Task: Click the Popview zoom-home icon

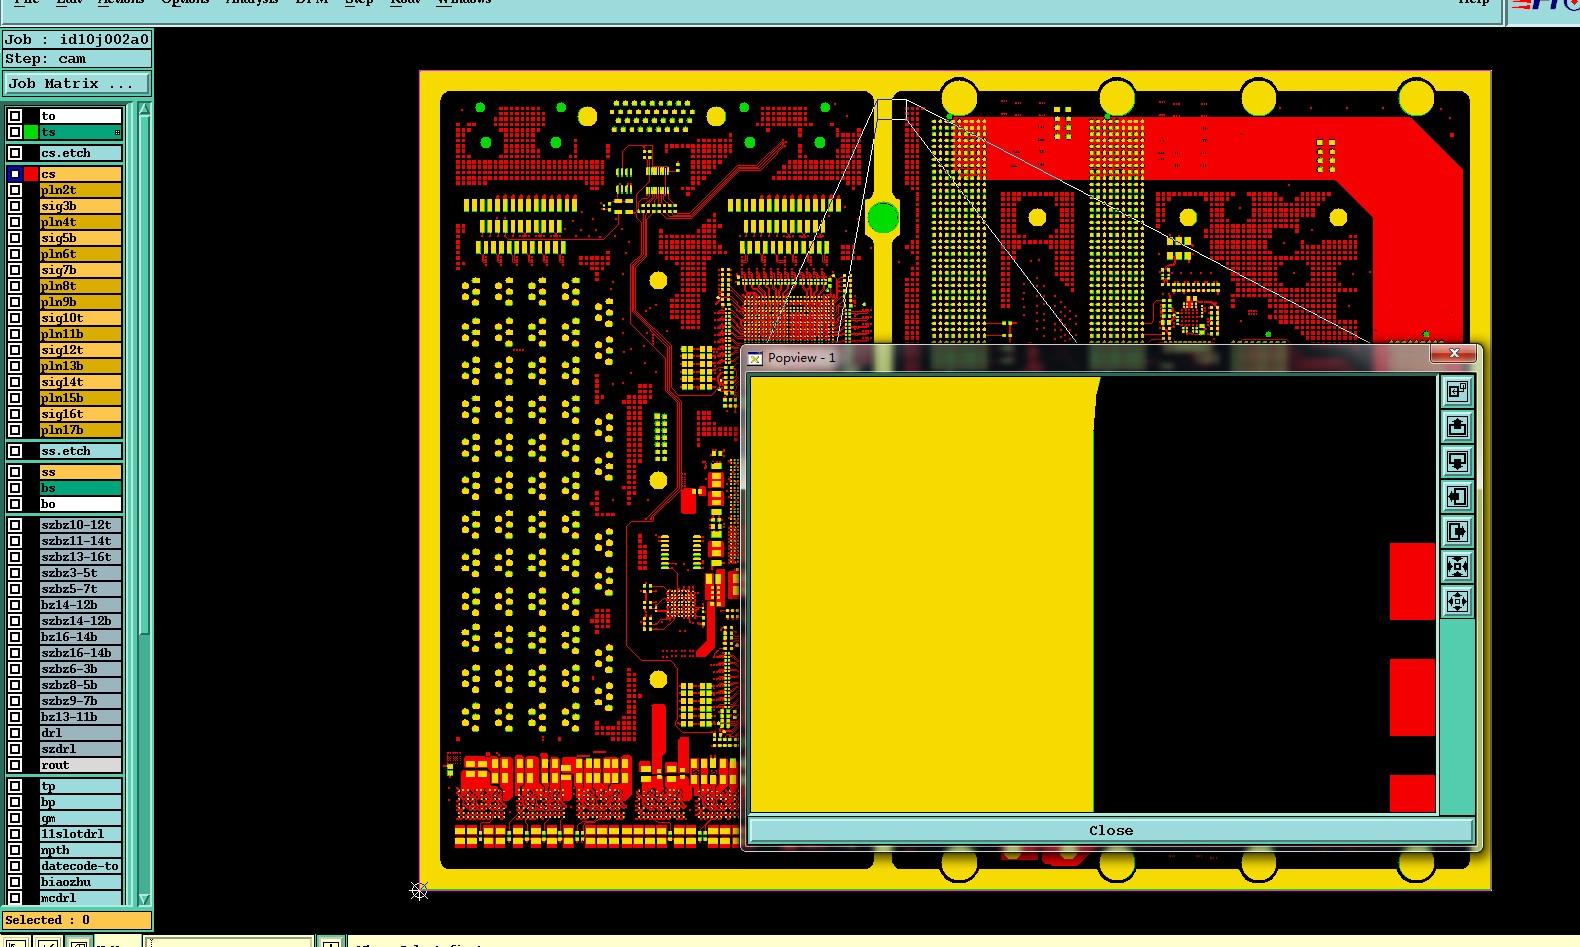Action: point(1457,391)
